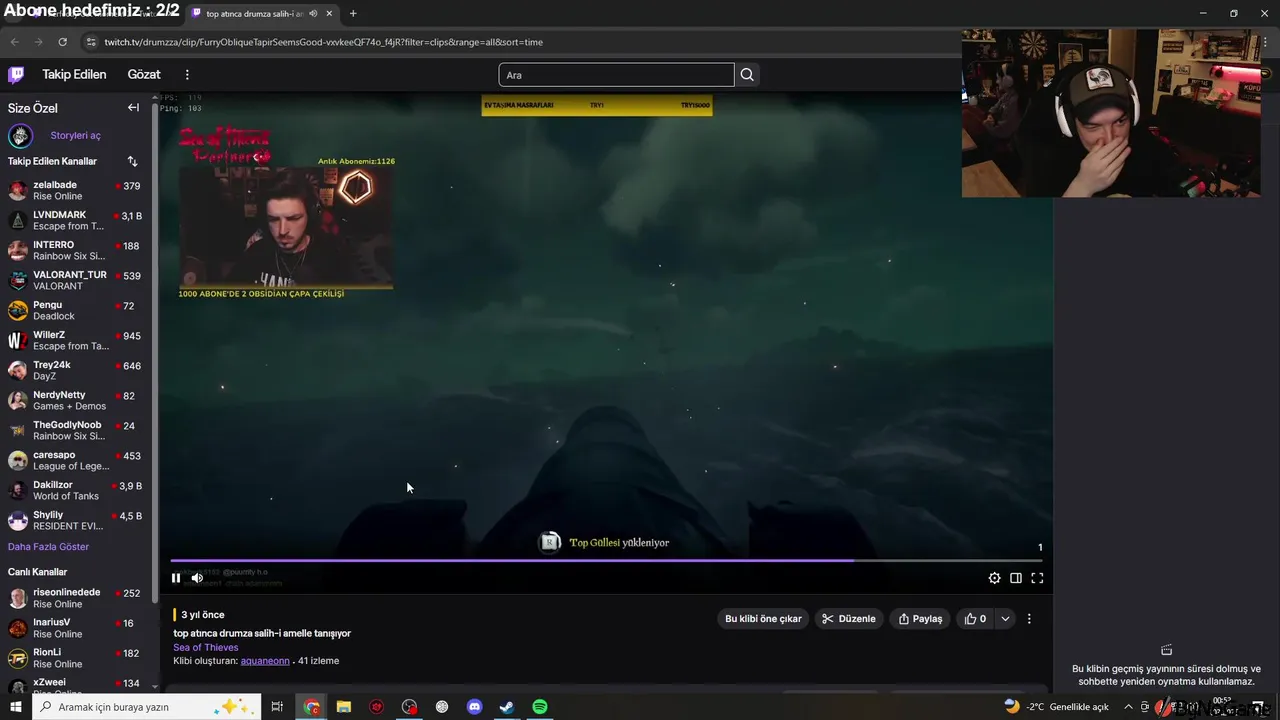View site information in the address bar
The width and height of the screenshot is (1280, 720).
click(91, 42)
